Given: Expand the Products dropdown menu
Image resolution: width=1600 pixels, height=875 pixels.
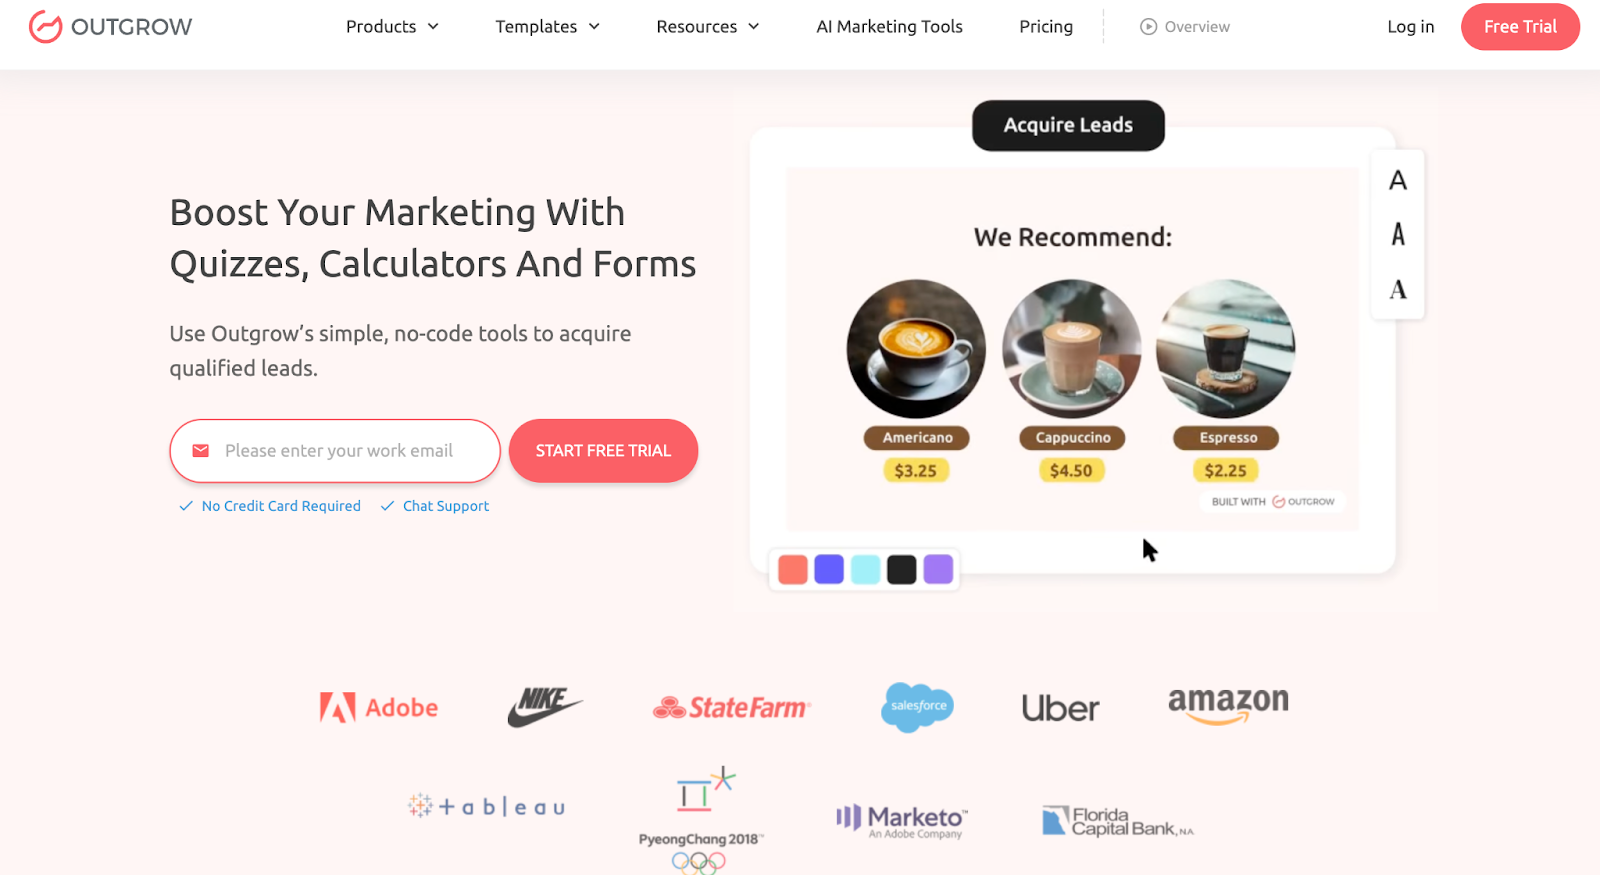Looking at the screenshot, I should point(392,27).
